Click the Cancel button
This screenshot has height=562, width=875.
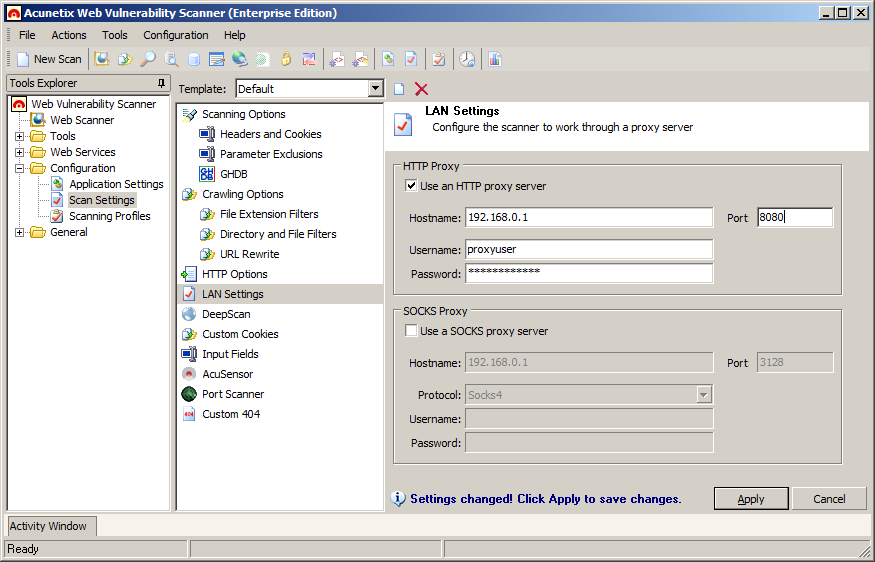click(829, 499)
